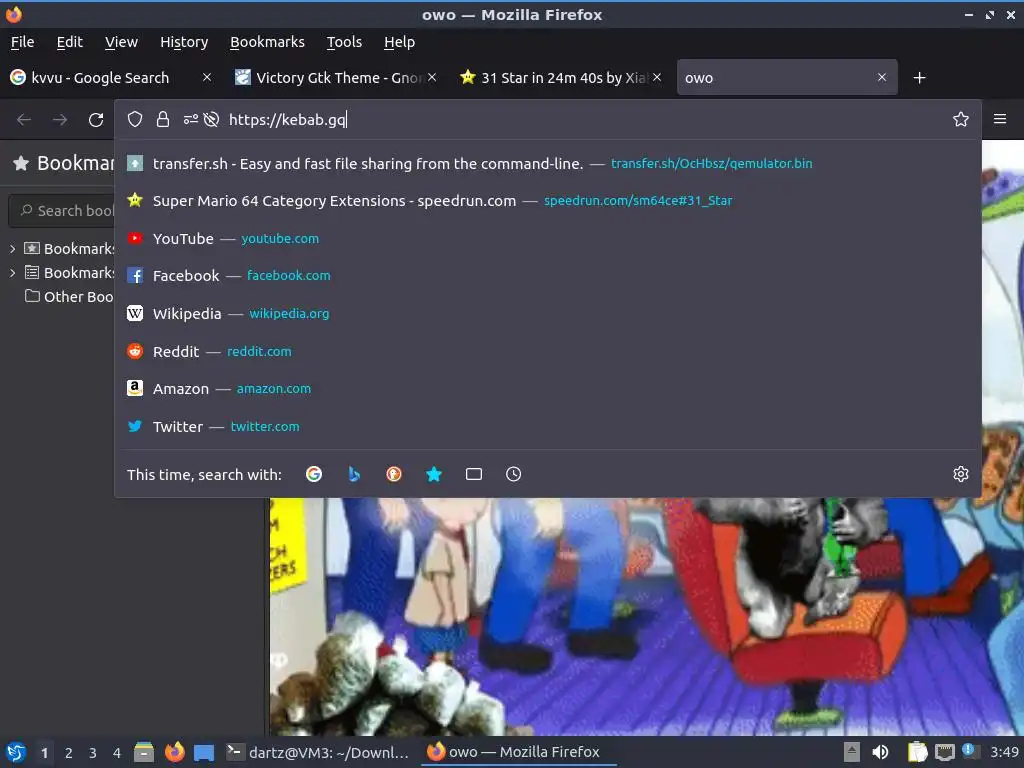Expand the second Bookmarks tree folder
Screen dimensions: 1024x768
(12, 273)
